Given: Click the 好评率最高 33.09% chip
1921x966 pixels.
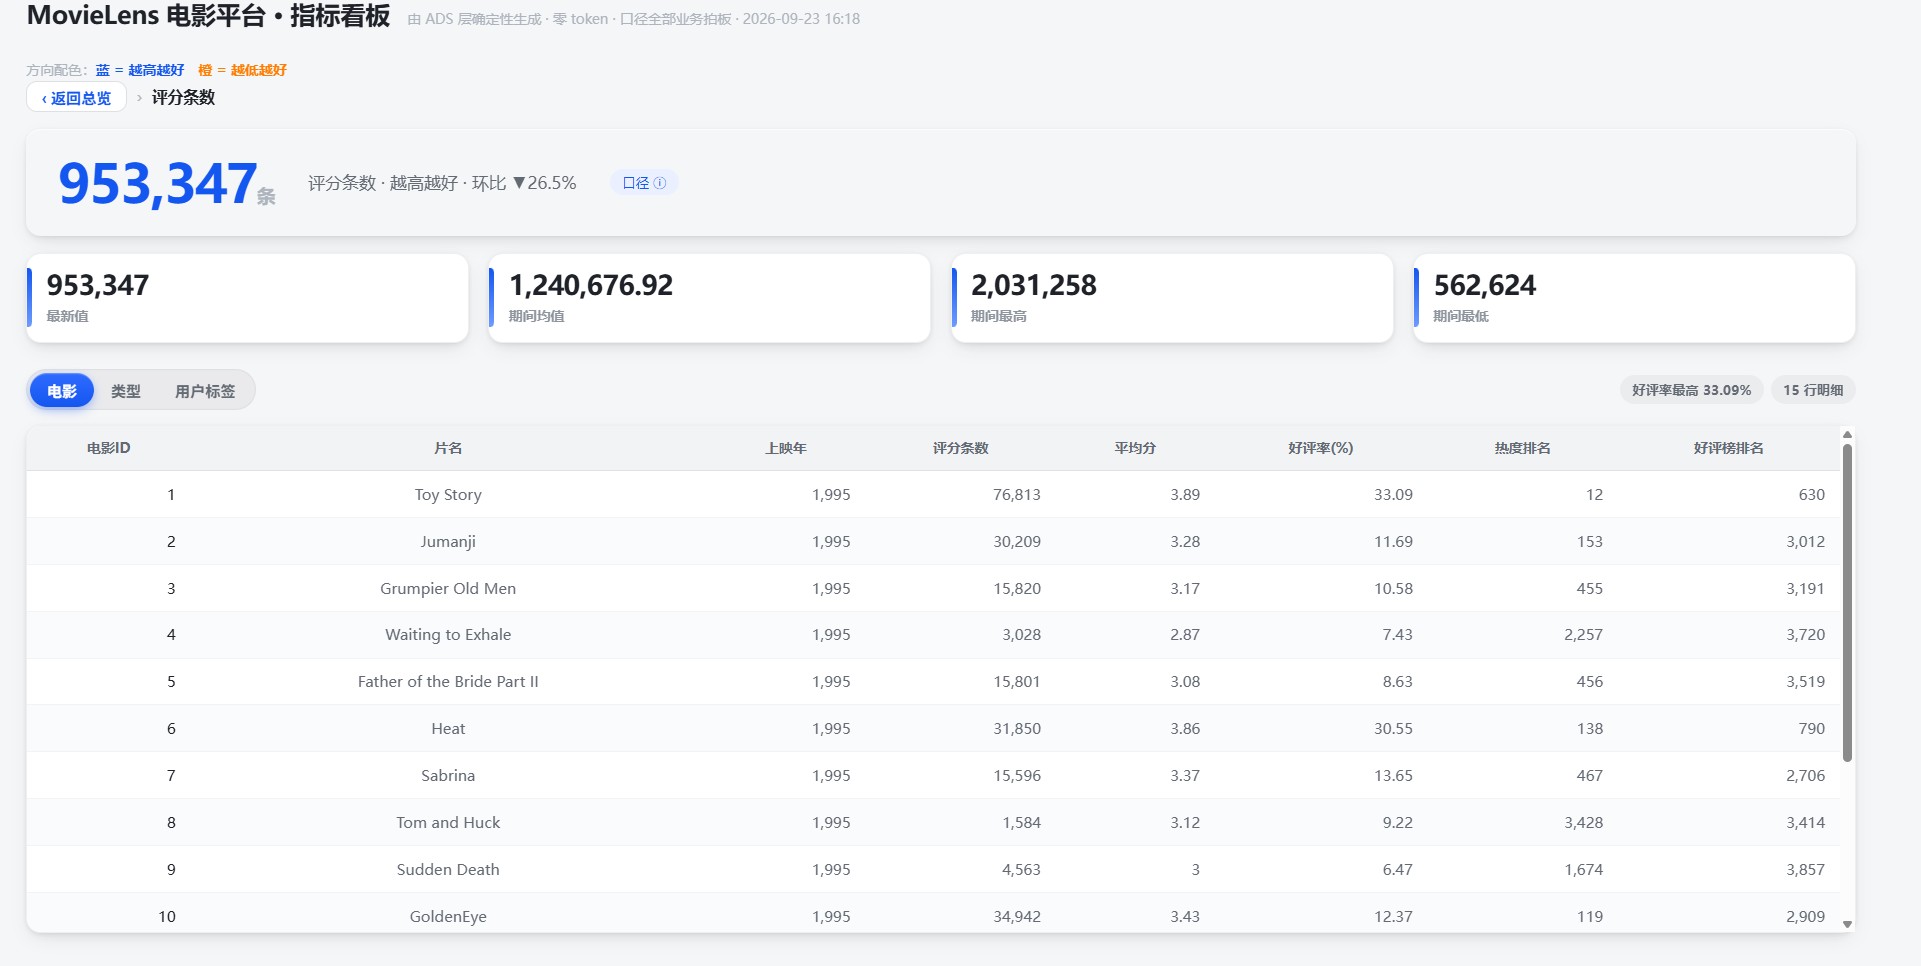Looking at the screenshot, I should (1691, 390).
